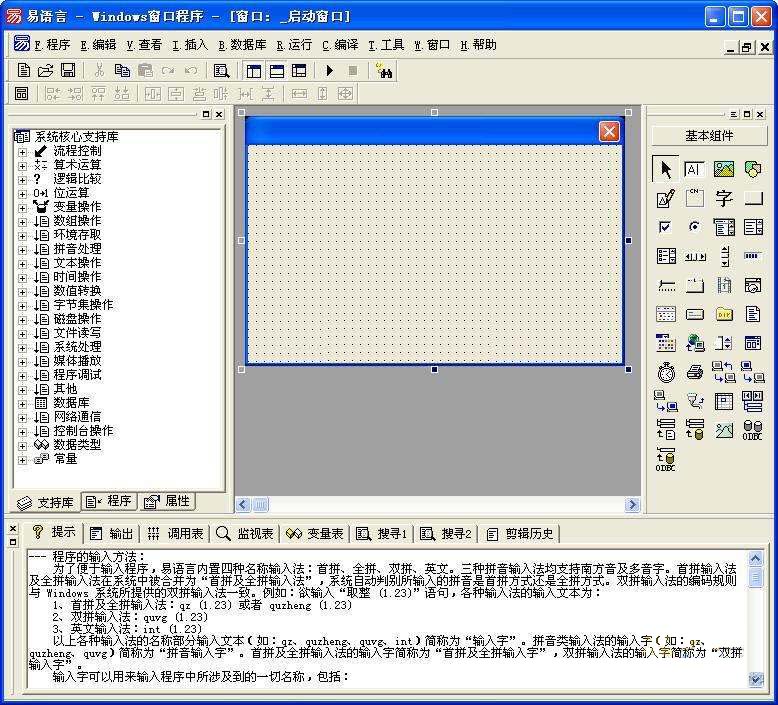Viewport: 778px width, 705px height.
Task: Select the printer component icon
Action: pyautogui.click(x=695, y=372)
